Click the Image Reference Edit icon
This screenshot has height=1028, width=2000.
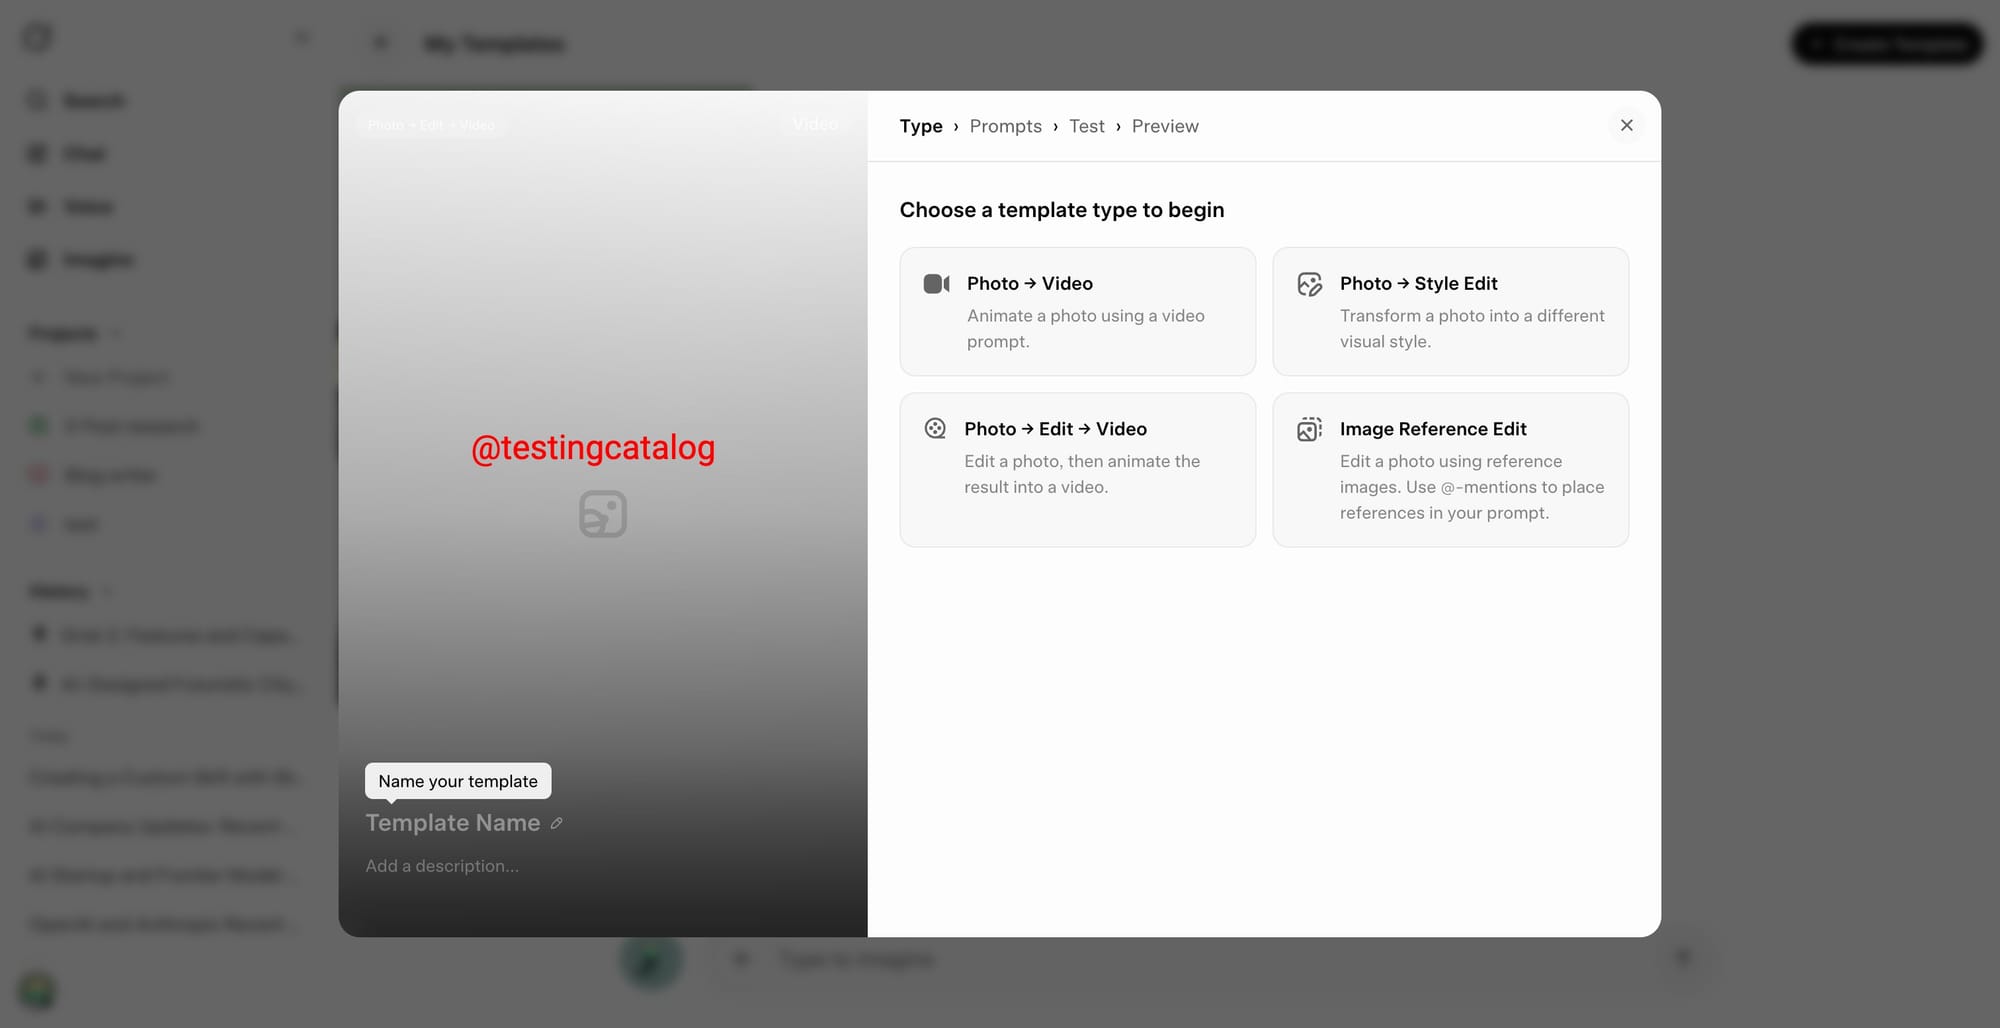pos(1309,428)
